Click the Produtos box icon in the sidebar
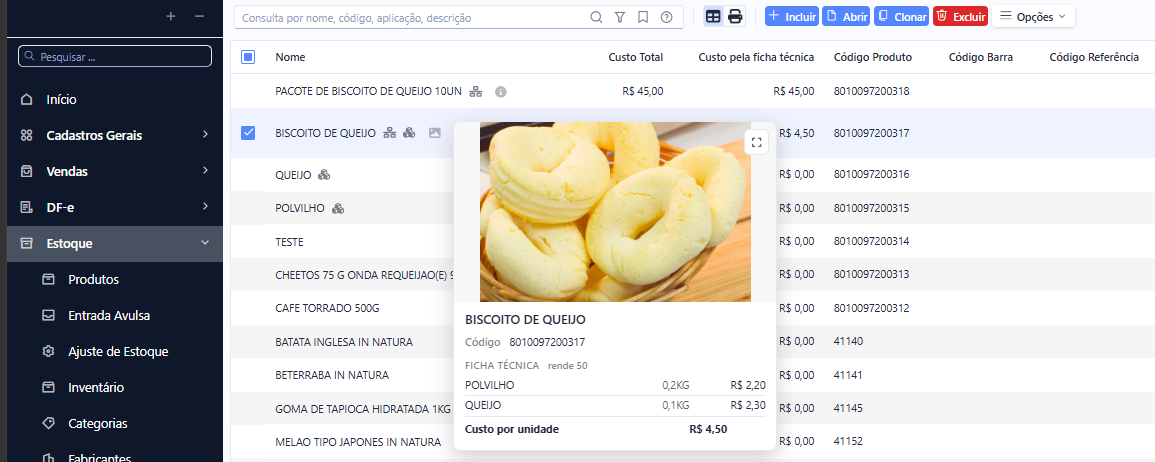Image resolution: width=1155 pixels, height=462 pixels. coord(49,279)
